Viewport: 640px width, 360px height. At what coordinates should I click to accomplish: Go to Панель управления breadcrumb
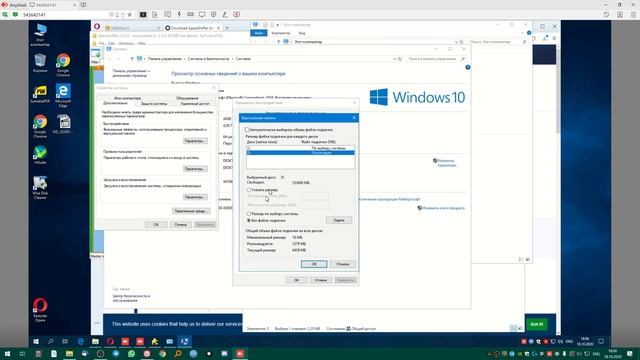point(164,59)
